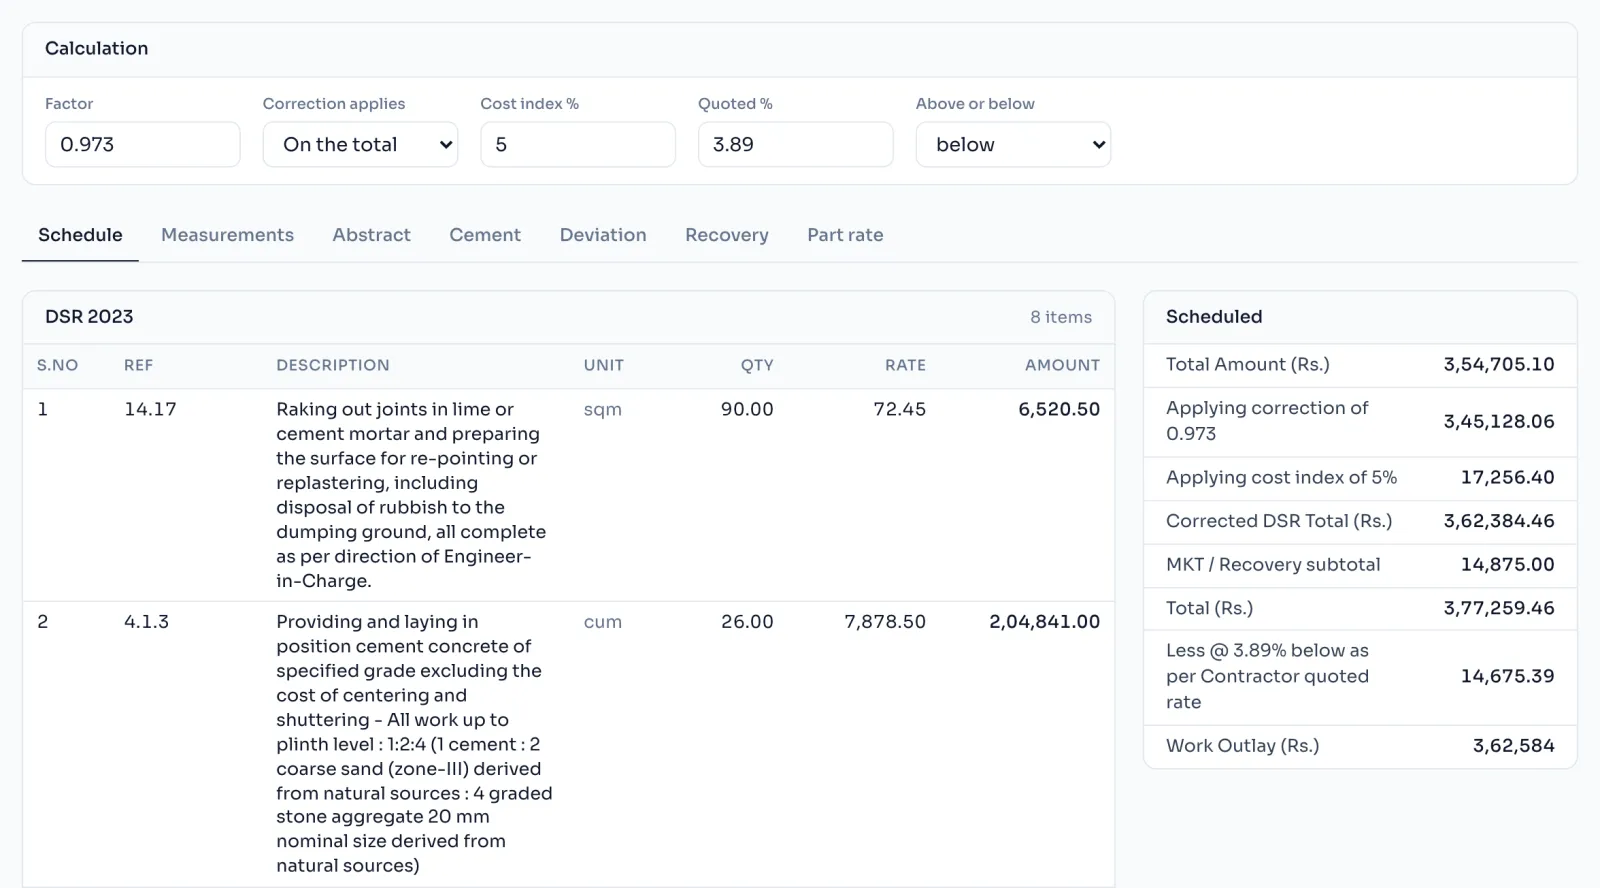Switch to the Deviation tab
This screenshot has height=888, width=1600.
tap(603, 235)
